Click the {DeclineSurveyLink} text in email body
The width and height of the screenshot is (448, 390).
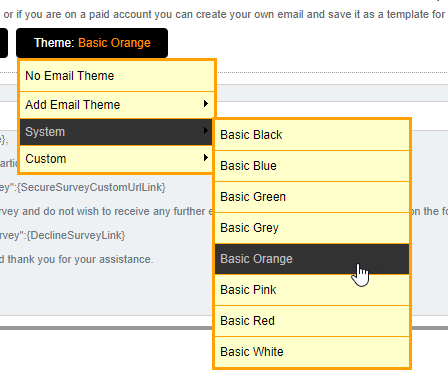(x=76, y=235)
